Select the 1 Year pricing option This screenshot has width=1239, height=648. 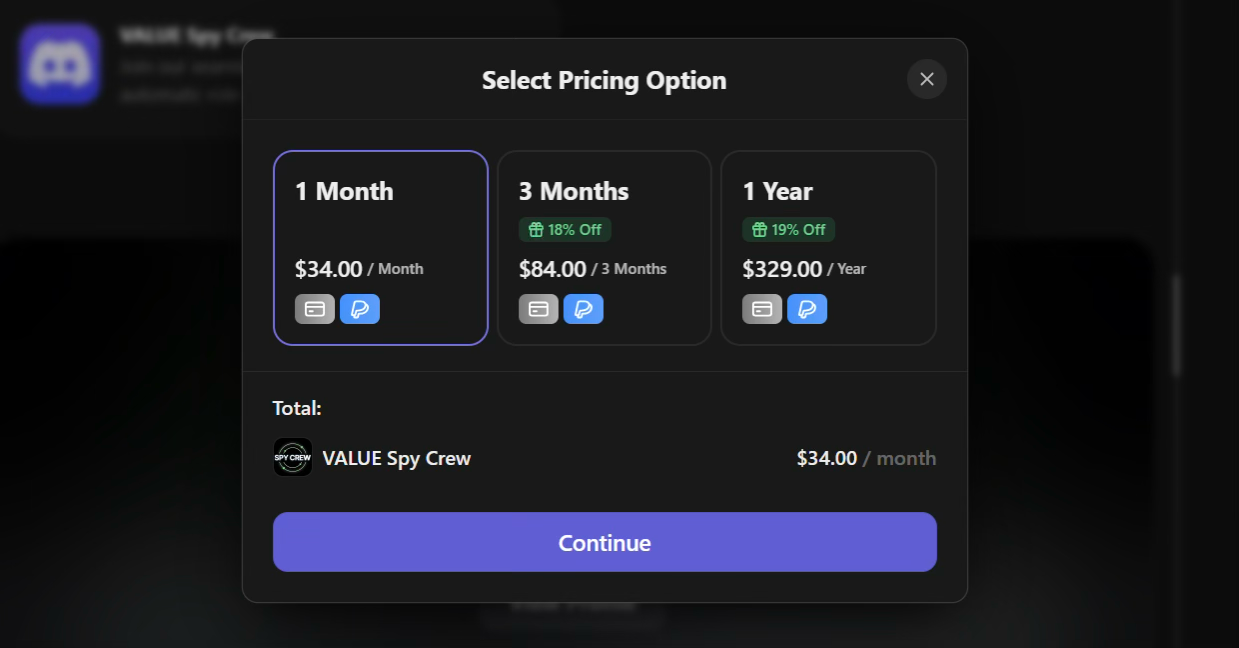pos(828,247)
